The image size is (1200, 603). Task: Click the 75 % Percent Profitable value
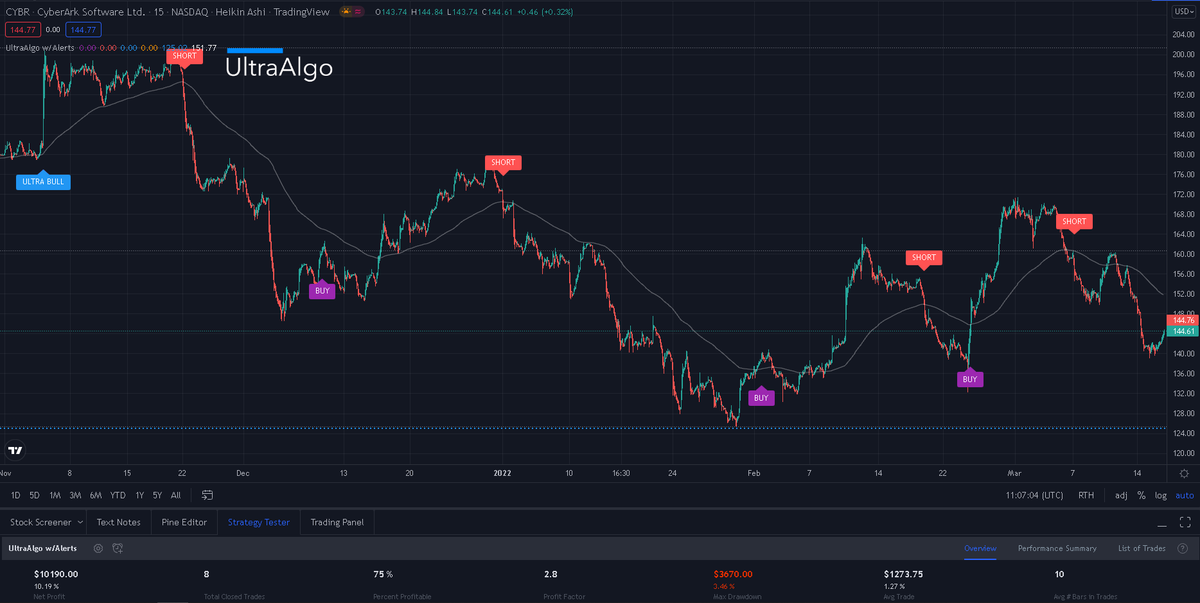(383, 574)
